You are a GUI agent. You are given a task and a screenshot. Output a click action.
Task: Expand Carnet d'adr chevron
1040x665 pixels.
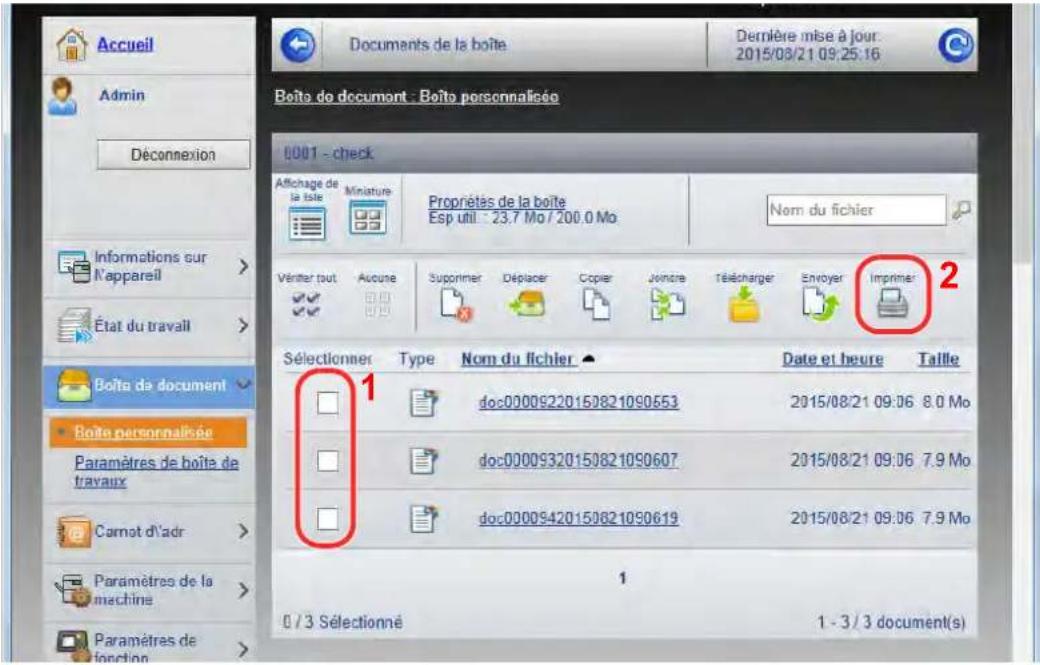243,532
